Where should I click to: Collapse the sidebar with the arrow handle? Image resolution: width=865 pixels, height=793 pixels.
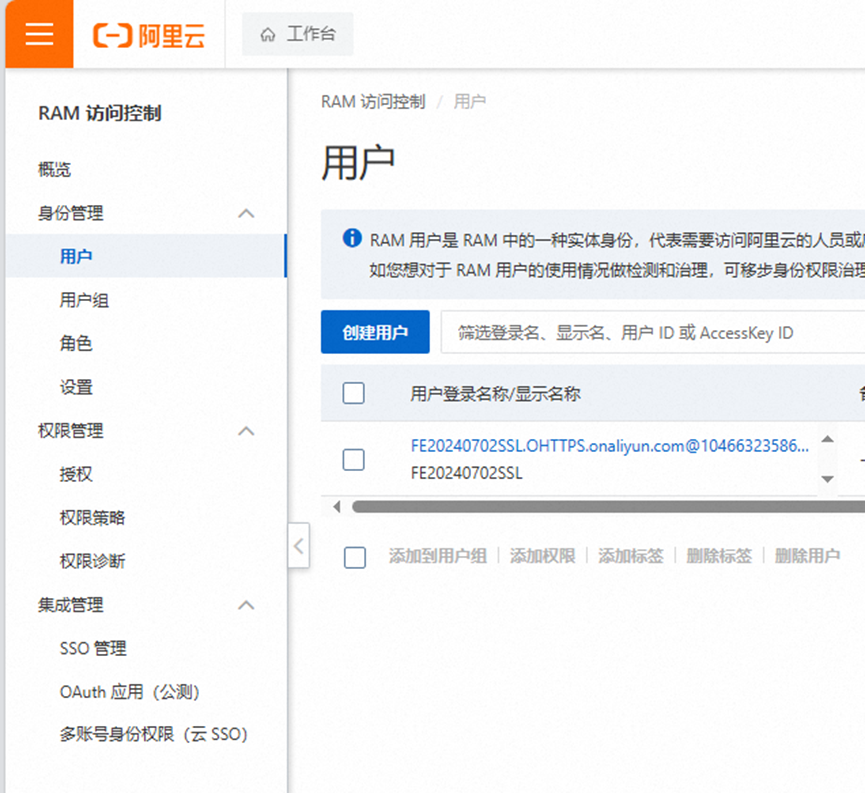[x=298, y=546]
